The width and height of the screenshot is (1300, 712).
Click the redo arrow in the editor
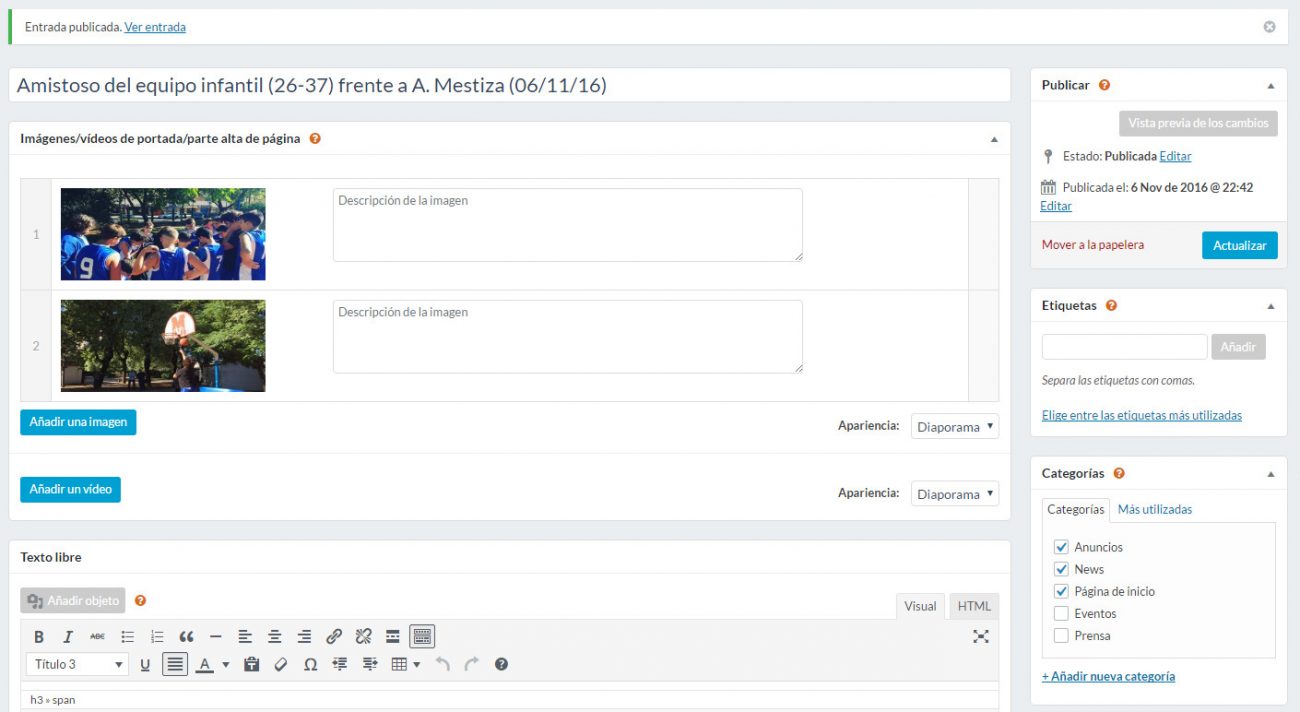pos(472,664)
